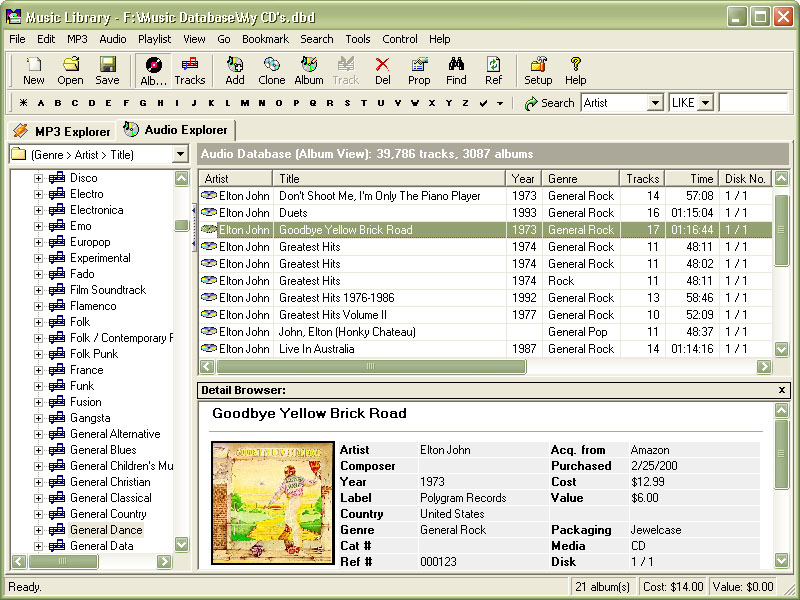This screenshot has height=600, width=800.
Task: Sort albums by the Tracks column header
Action: (642, 179)
